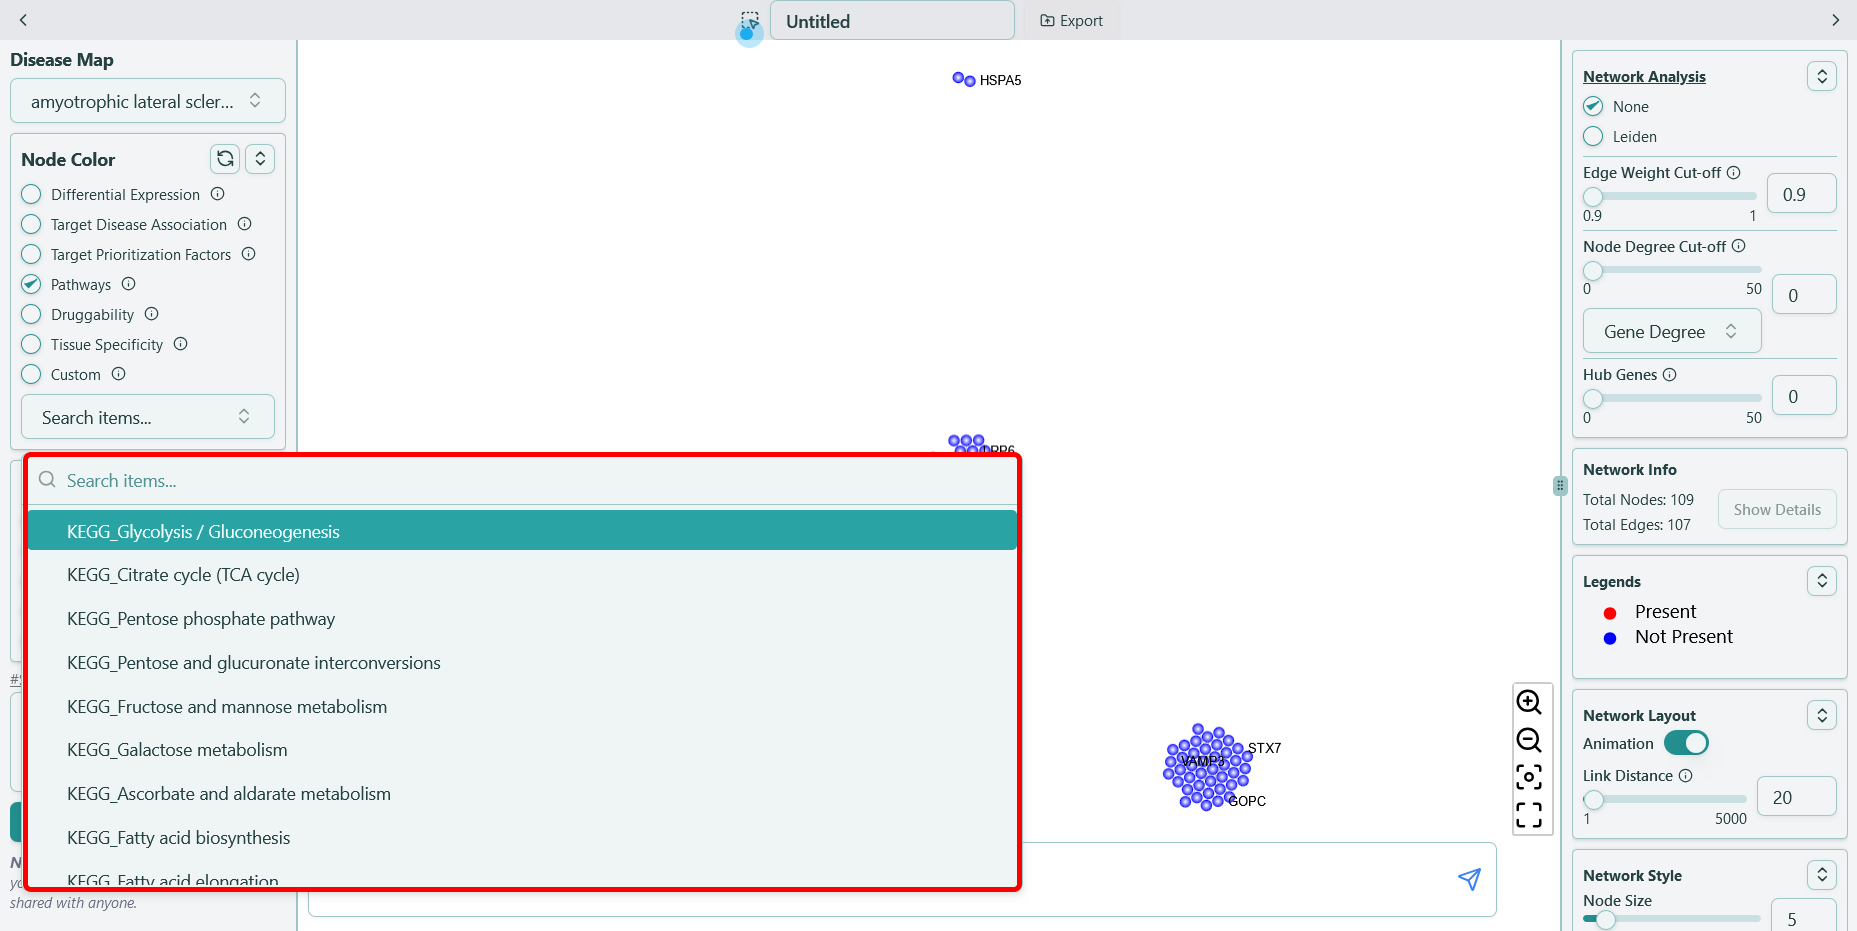
Task: Click the selection tool icon beside Untitled
Action: tap(750, 21)
